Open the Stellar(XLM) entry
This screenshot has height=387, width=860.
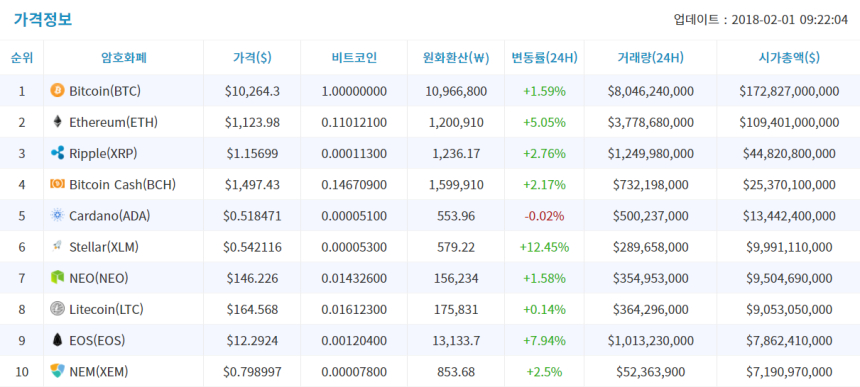coord(104,247)
